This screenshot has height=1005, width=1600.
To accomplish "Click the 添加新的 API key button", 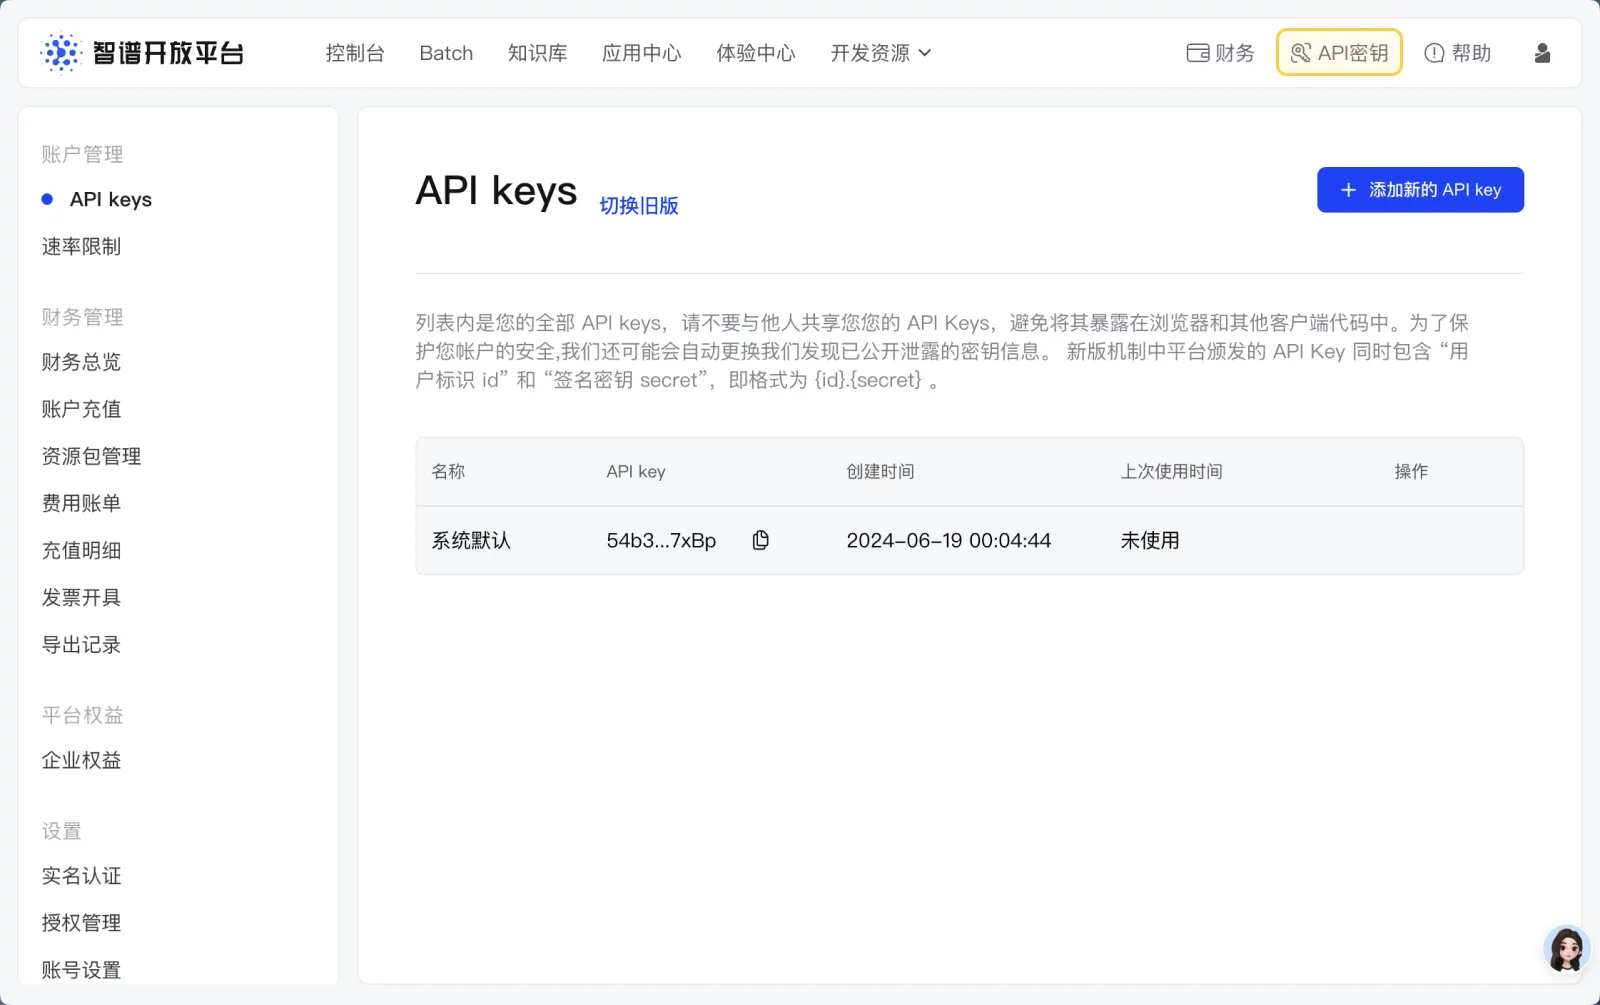I will click(x=1419, y=190).
